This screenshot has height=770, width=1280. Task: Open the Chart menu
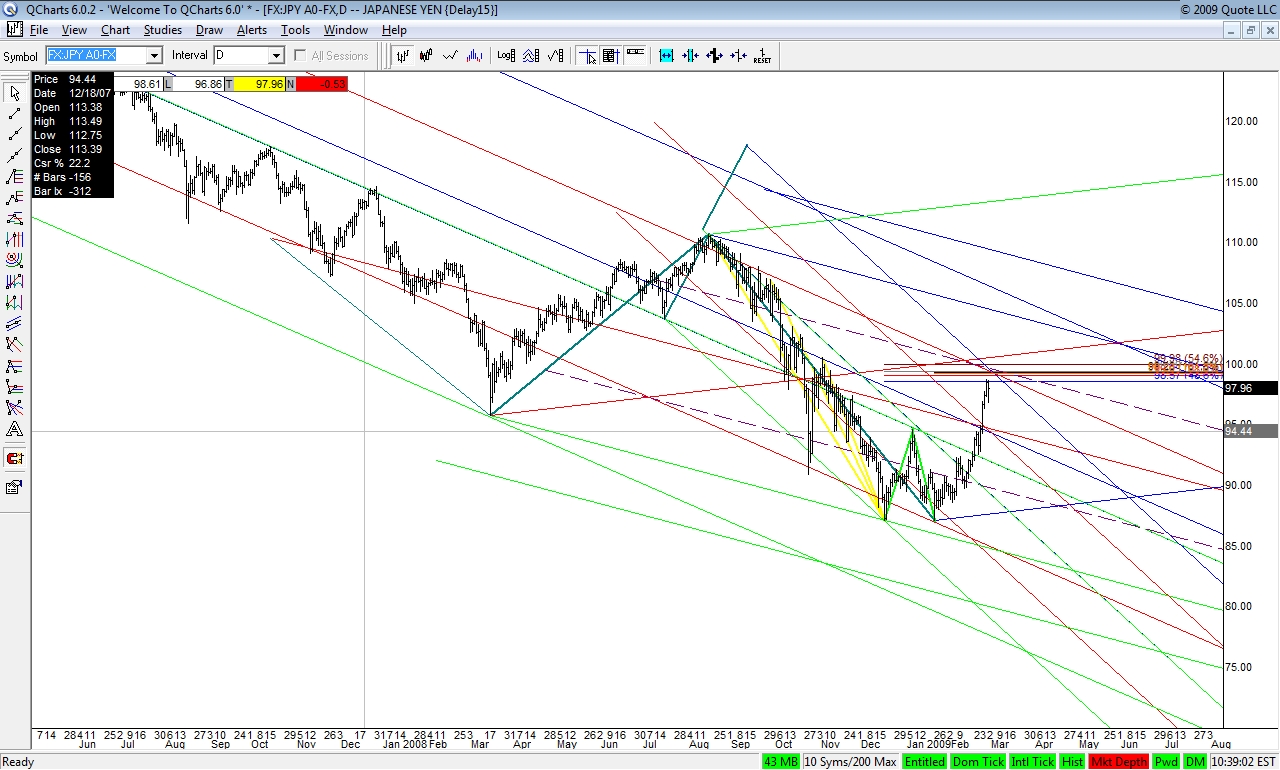(115, 30)
